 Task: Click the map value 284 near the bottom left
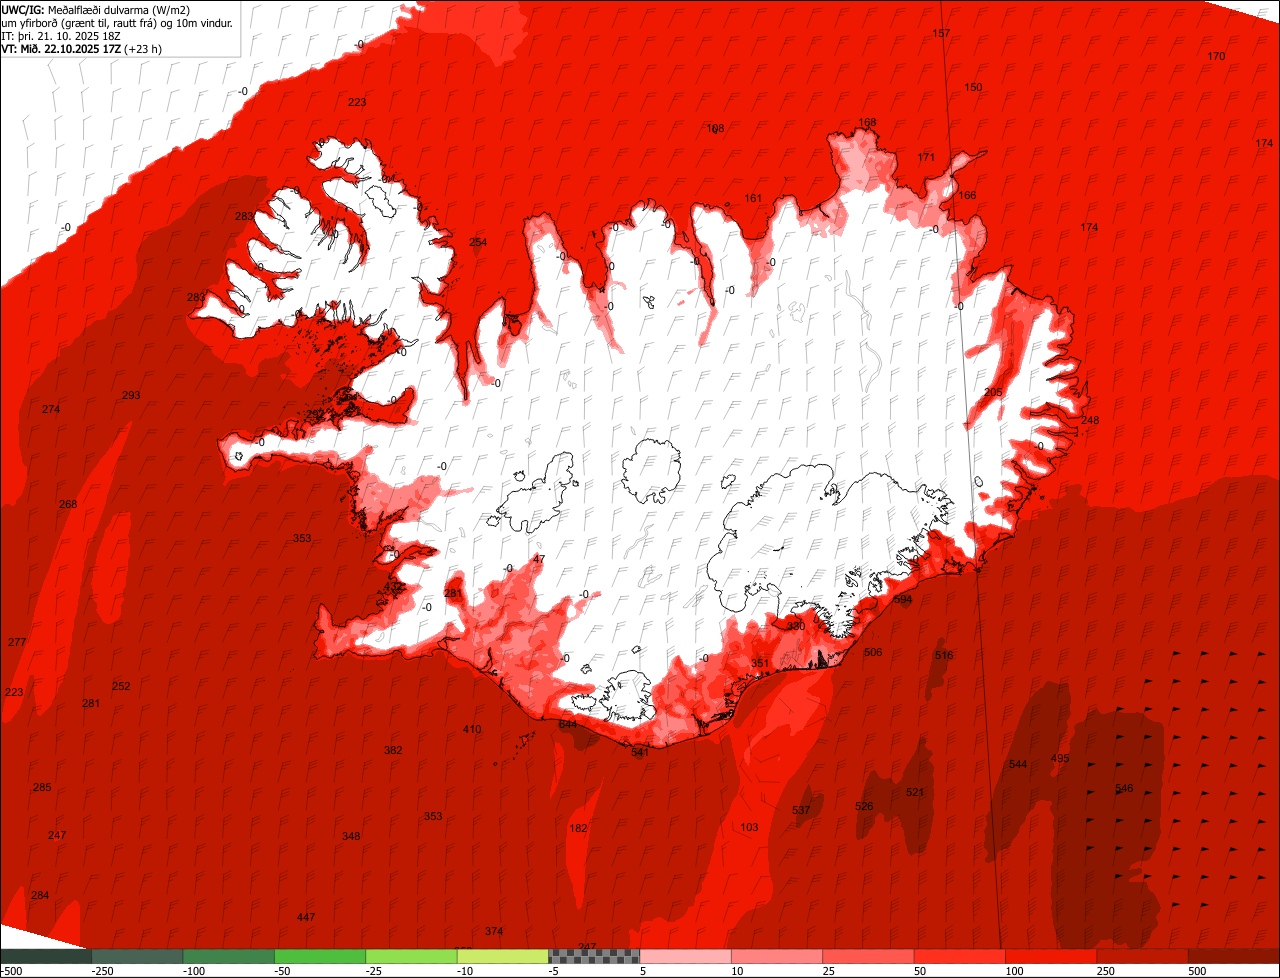40,895
